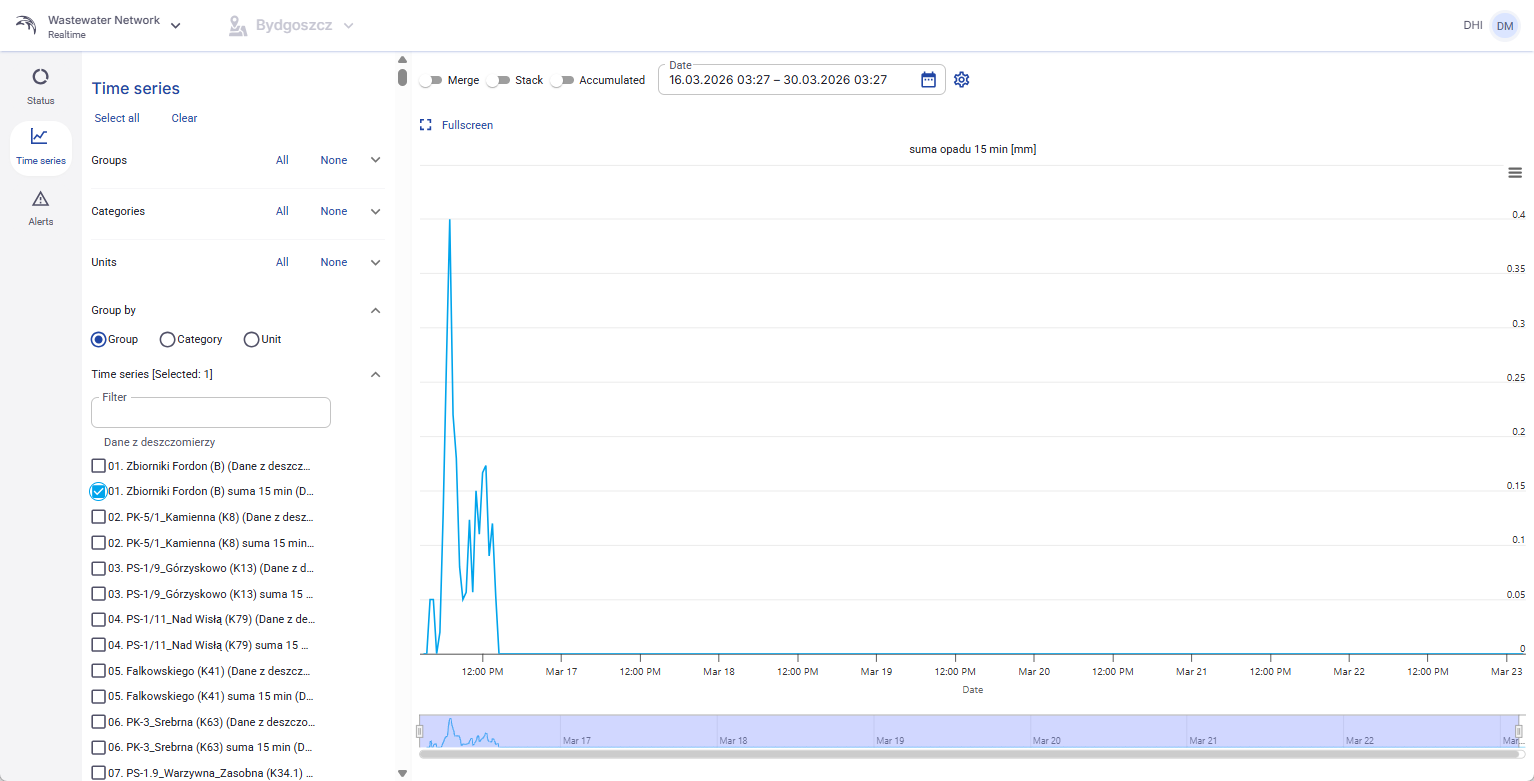
Task: Click the Bydgoszcz map location icon
Action: [x=237, y=26]
